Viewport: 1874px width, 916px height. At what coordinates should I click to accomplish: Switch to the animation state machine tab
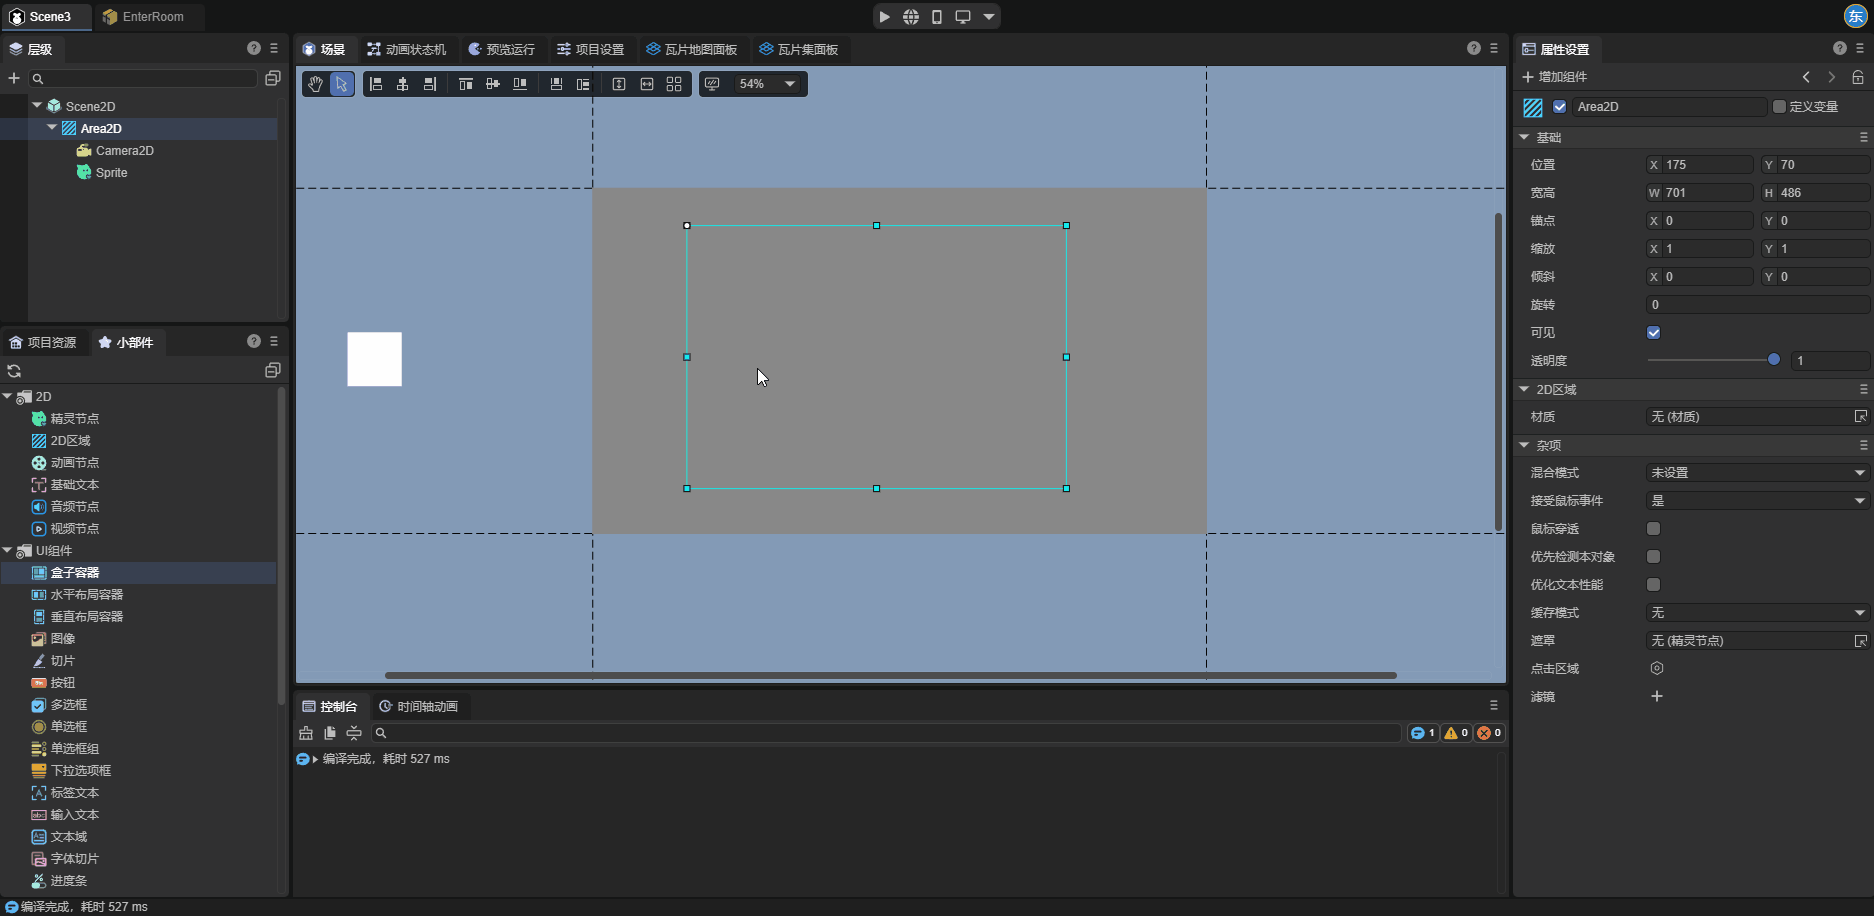tap(406, 49)
